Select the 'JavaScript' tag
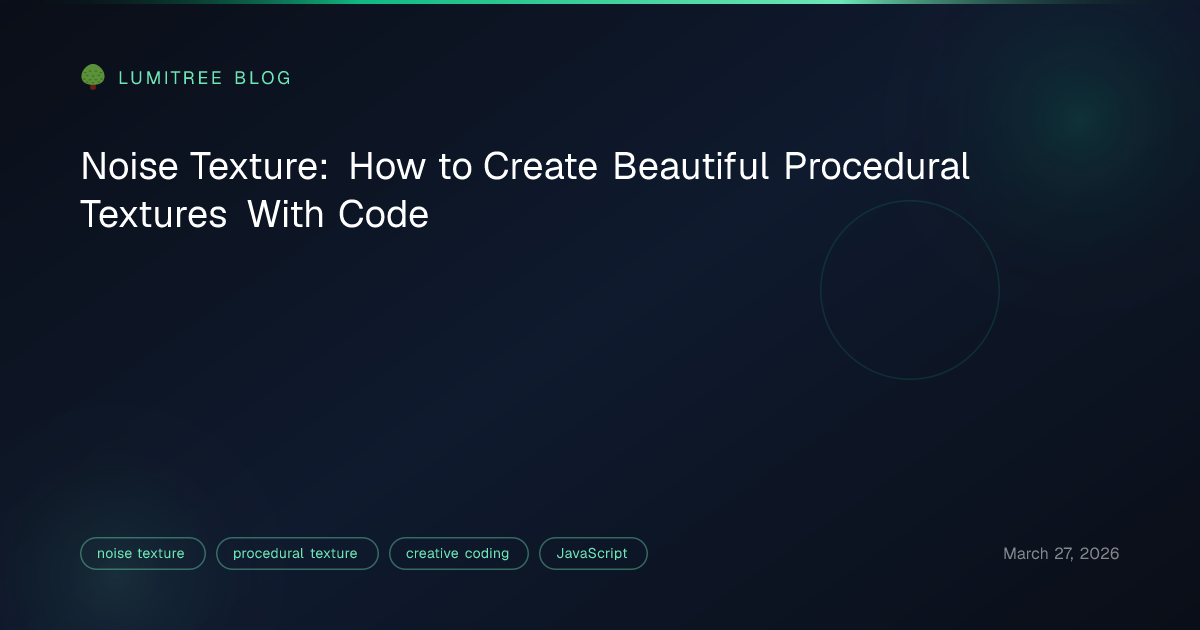1200x630 pixels. tap(593, 553)
